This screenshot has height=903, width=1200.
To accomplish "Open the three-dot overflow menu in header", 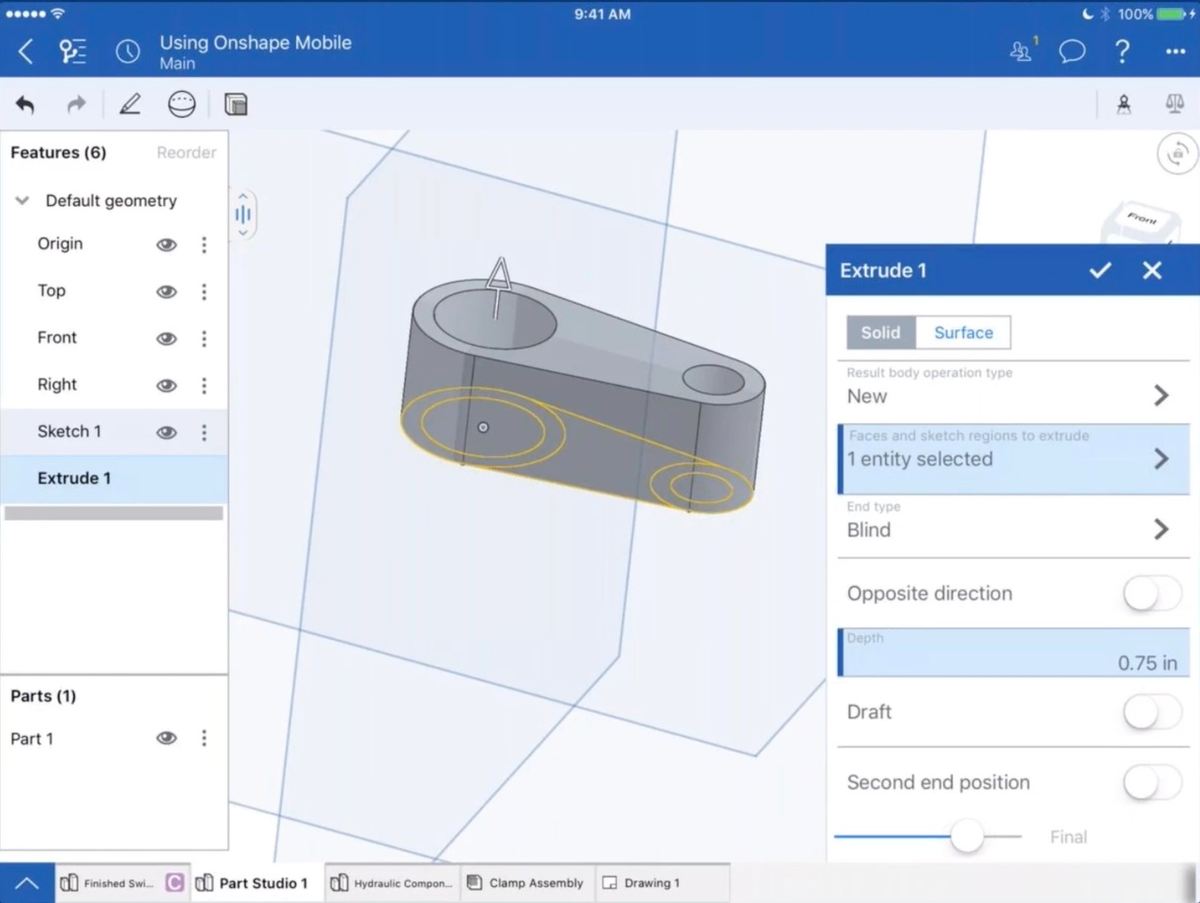I will tap(1175, 52).
